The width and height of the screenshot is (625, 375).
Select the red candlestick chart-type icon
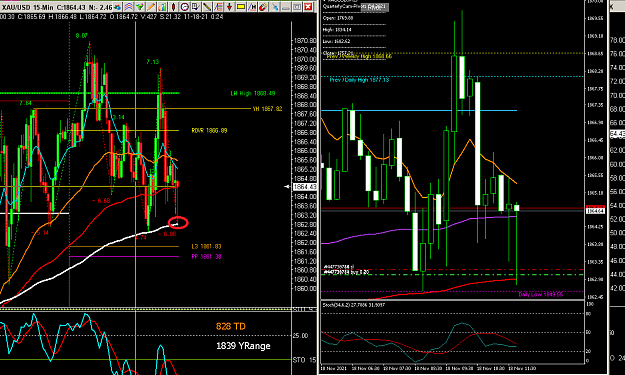click(173, 7)
